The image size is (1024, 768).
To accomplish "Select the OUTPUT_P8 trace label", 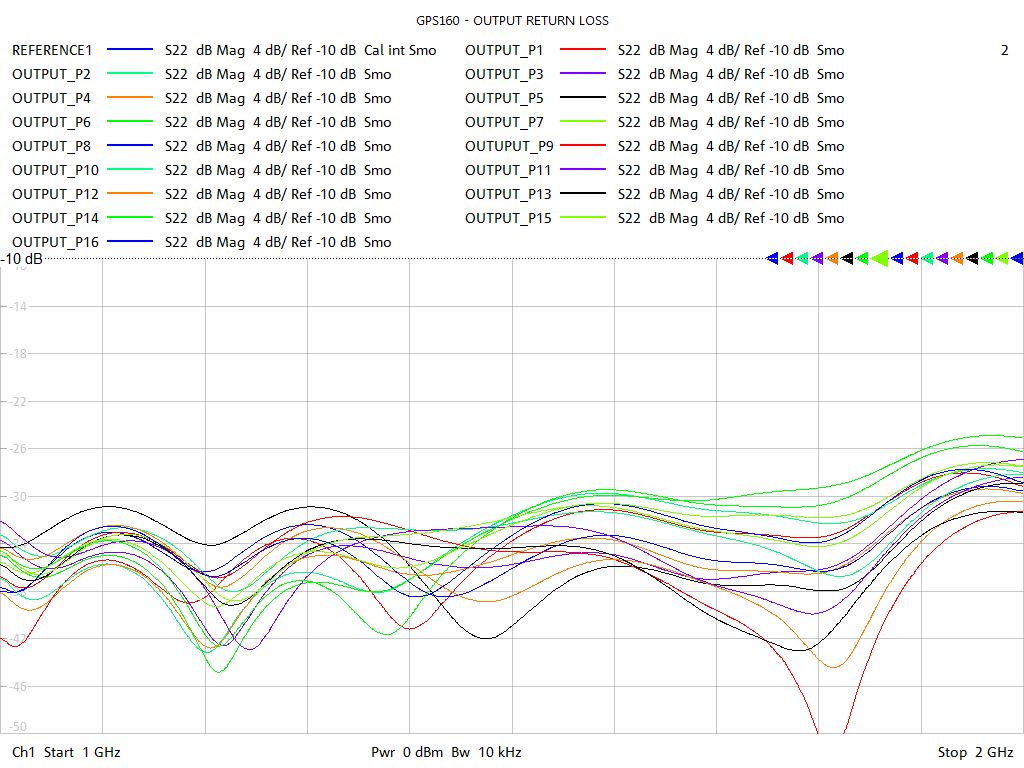I will point(52,146).
